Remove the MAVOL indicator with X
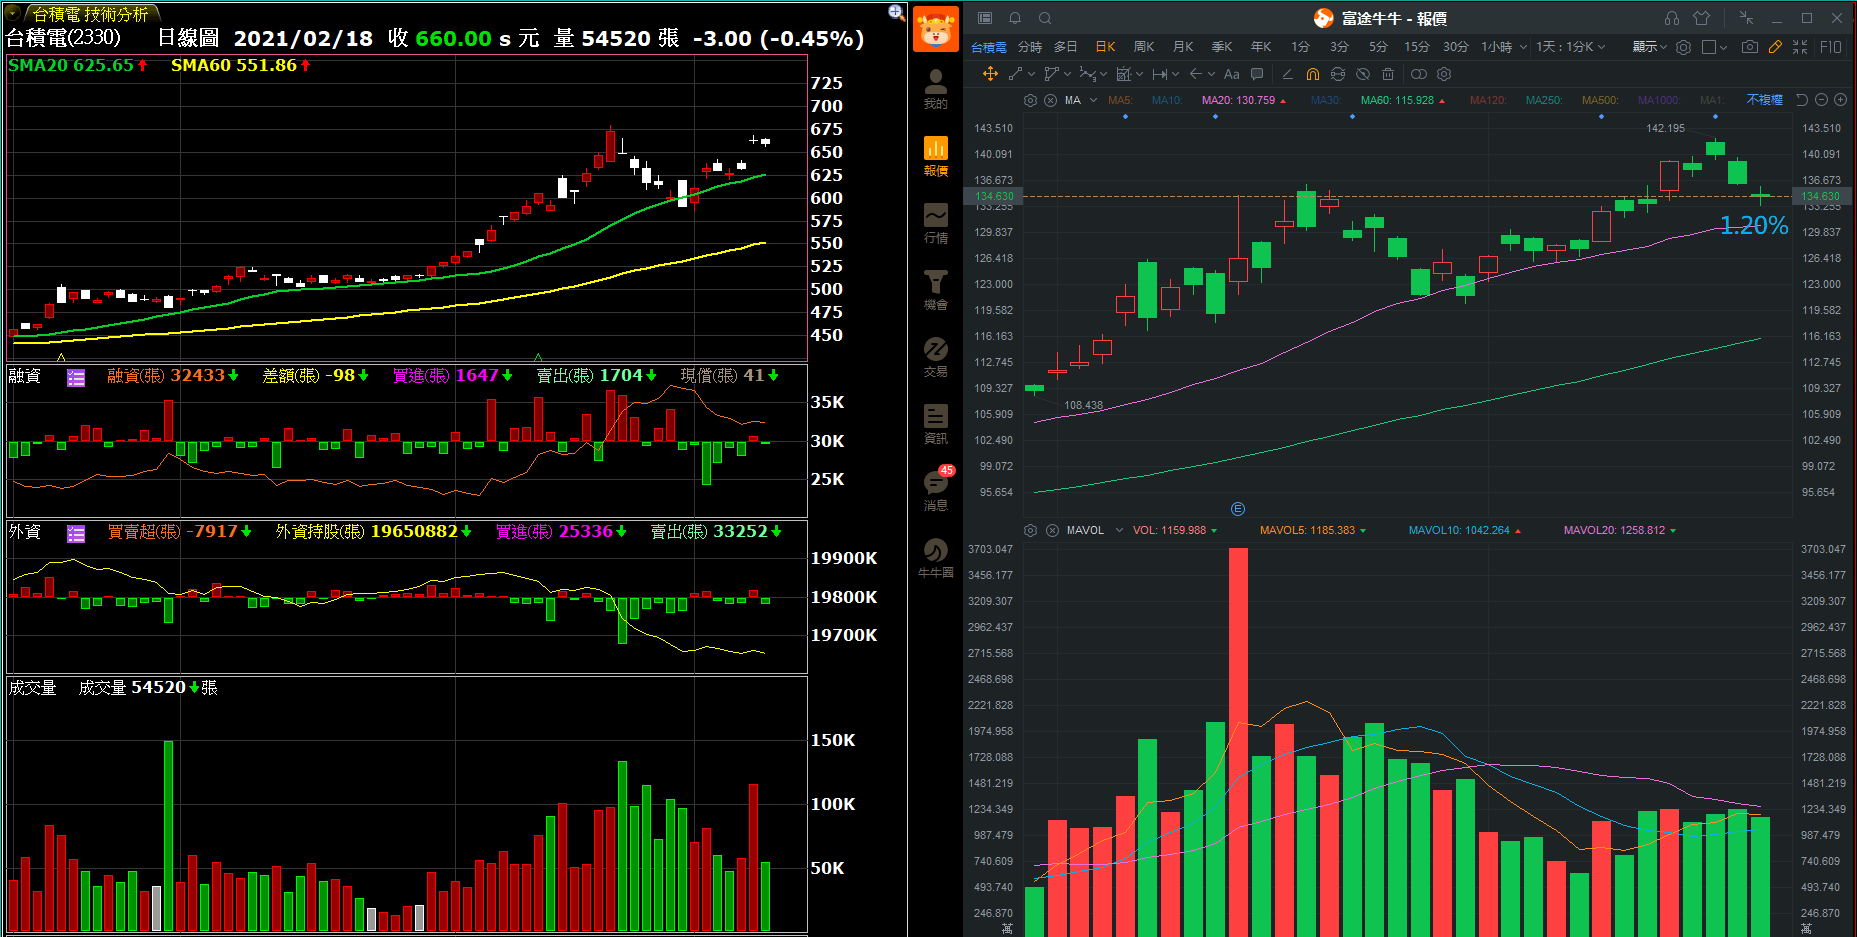1857x937 pixels. [1052, 530]
